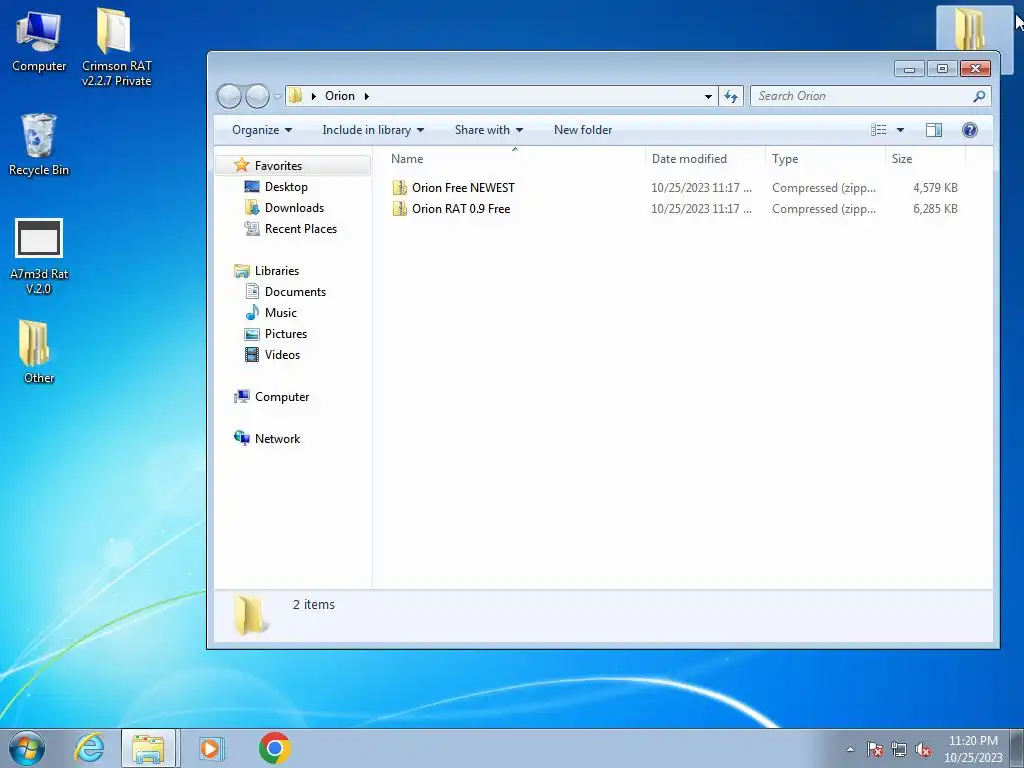Image resolution: width=1024 pixels, height=768 pixels.
Task: Open volume speaker tray icon
Action: 923,749
